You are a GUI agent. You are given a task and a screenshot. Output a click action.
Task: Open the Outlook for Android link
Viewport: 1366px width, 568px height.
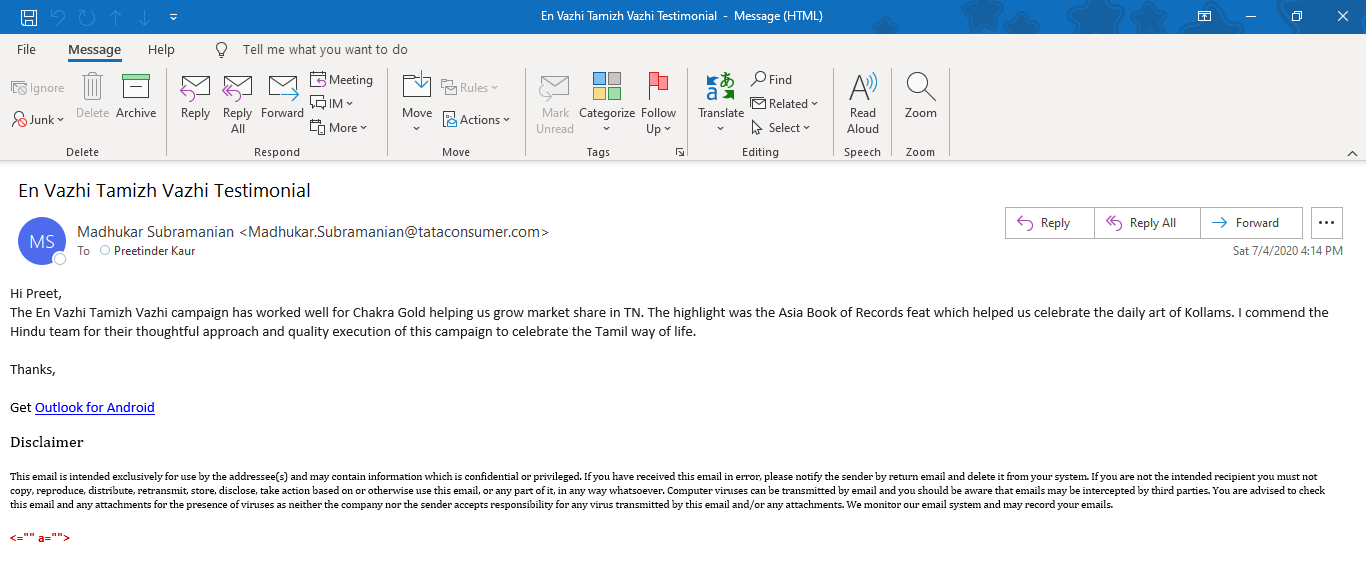[95, 407]
